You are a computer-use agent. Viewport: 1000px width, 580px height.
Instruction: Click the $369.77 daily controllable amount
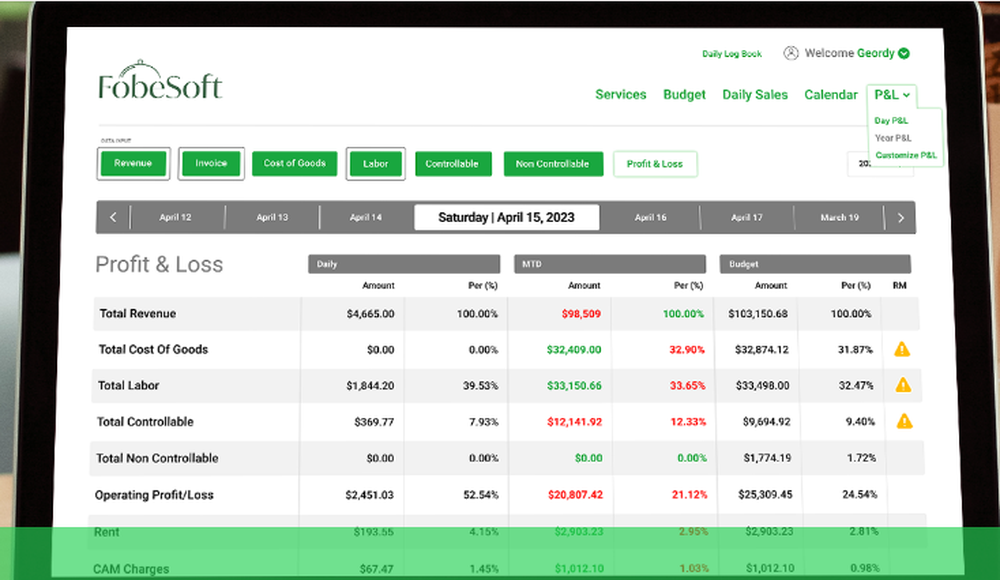(374, 422)
